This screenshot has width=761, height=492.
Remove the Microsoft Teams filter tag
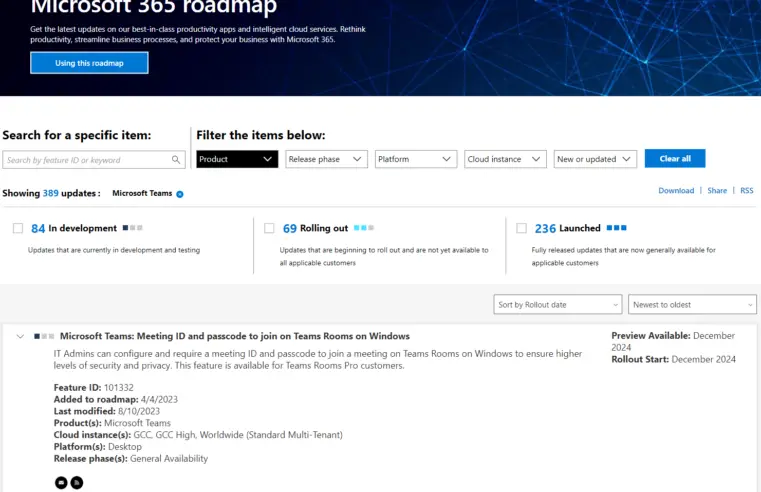[180, 194]
